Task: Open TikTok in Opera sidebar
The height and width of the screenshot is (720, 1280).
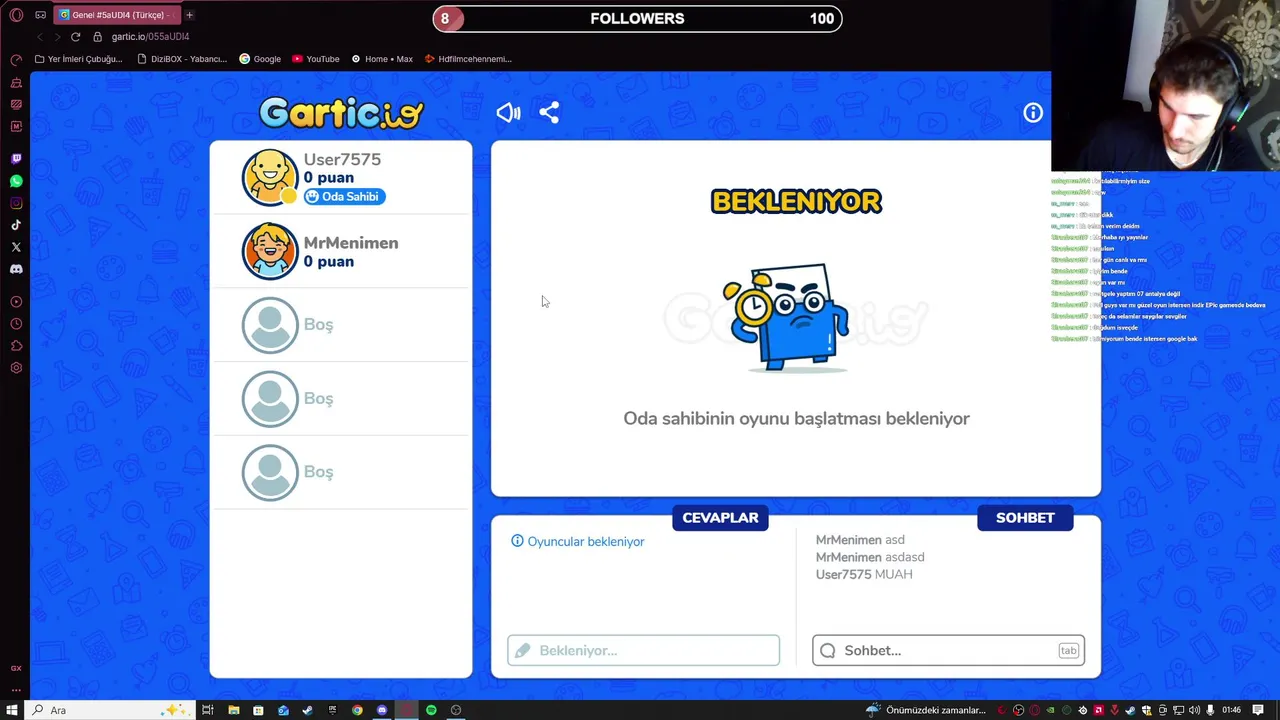Action: tap(16, 225)
